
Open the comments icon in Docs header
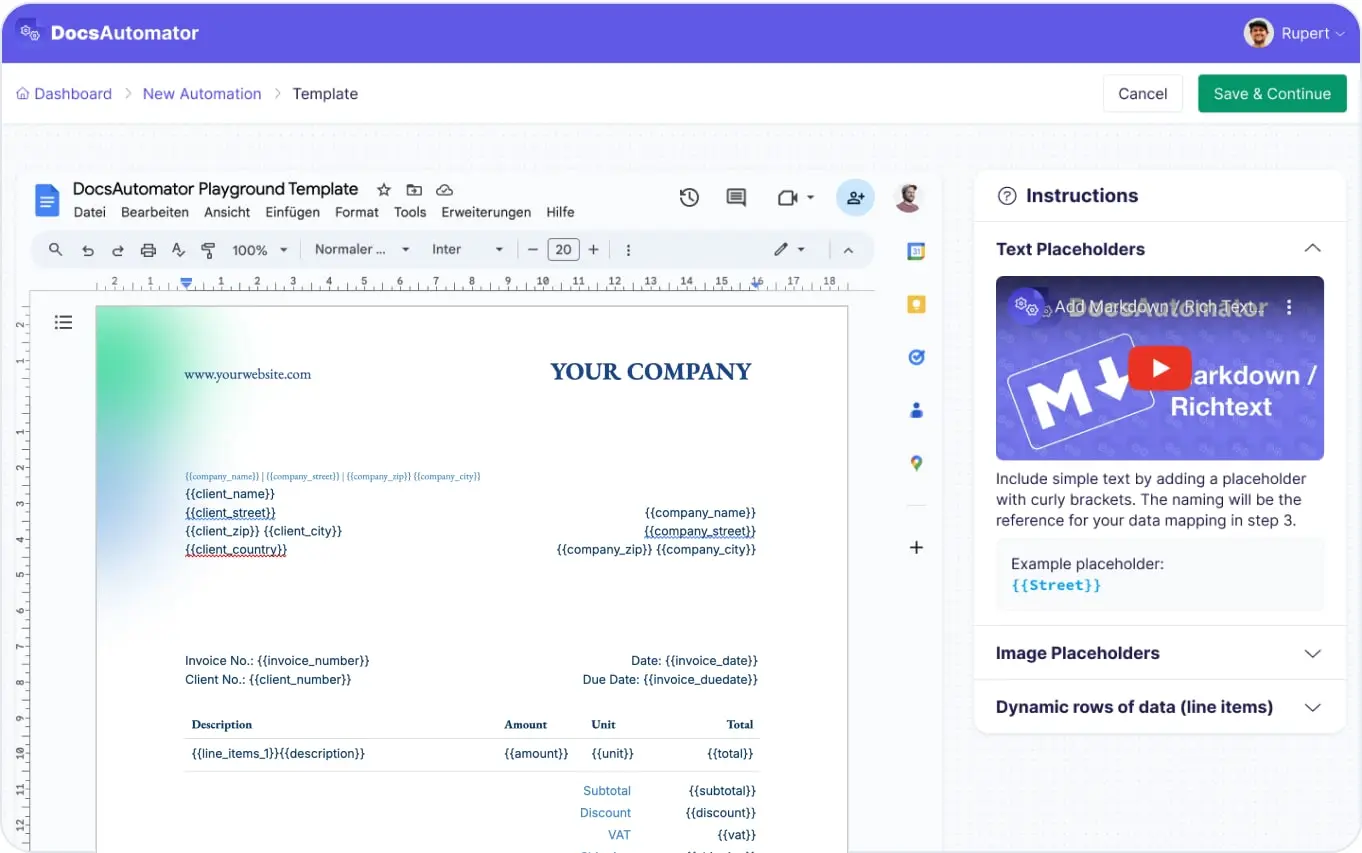pos(736,198)
